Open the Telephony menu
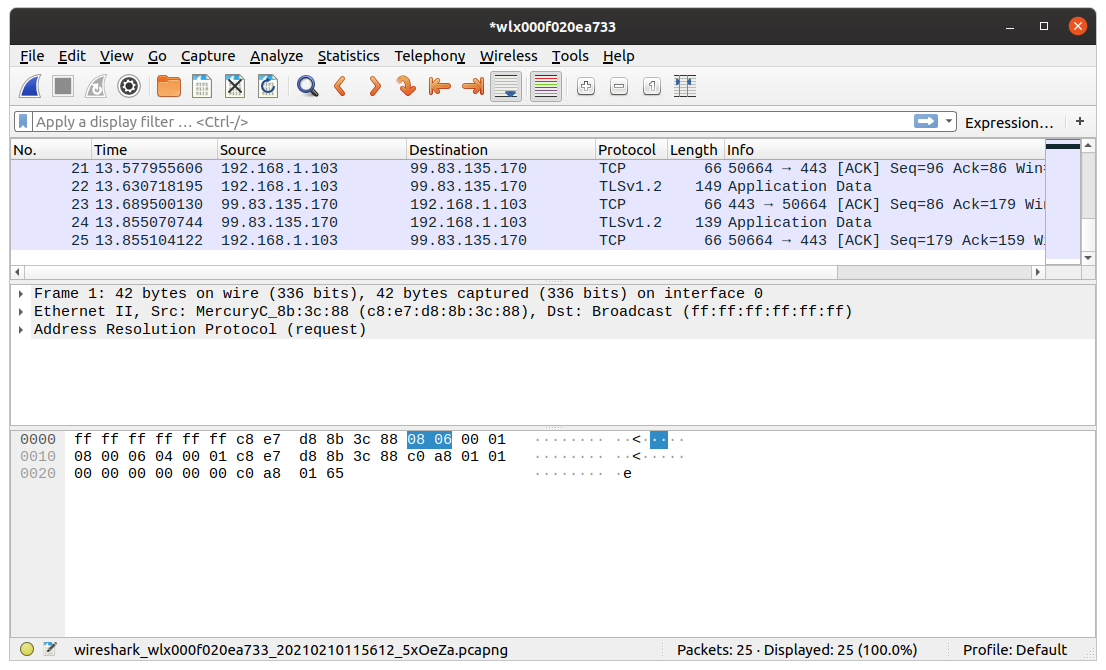 pyautogui.click(x=429, y=56)
